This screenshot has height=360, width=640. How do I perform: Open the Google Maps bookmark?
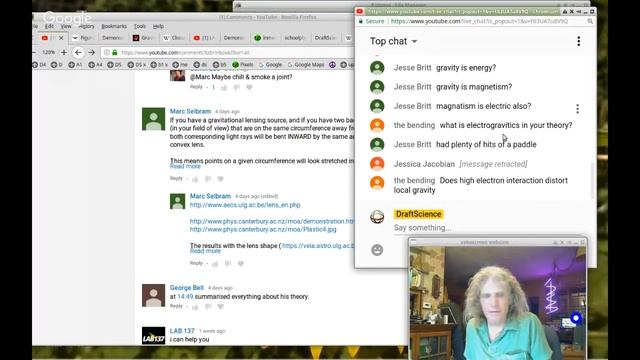coord(306,64)
